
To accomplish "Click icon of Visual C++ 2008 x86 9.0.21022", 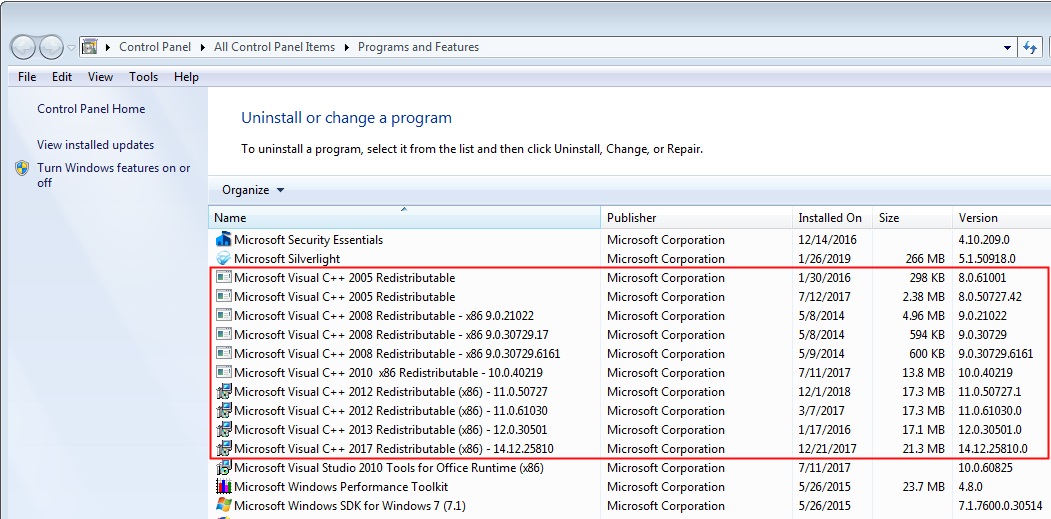I will pyautogui.click(x=223, y=315).
